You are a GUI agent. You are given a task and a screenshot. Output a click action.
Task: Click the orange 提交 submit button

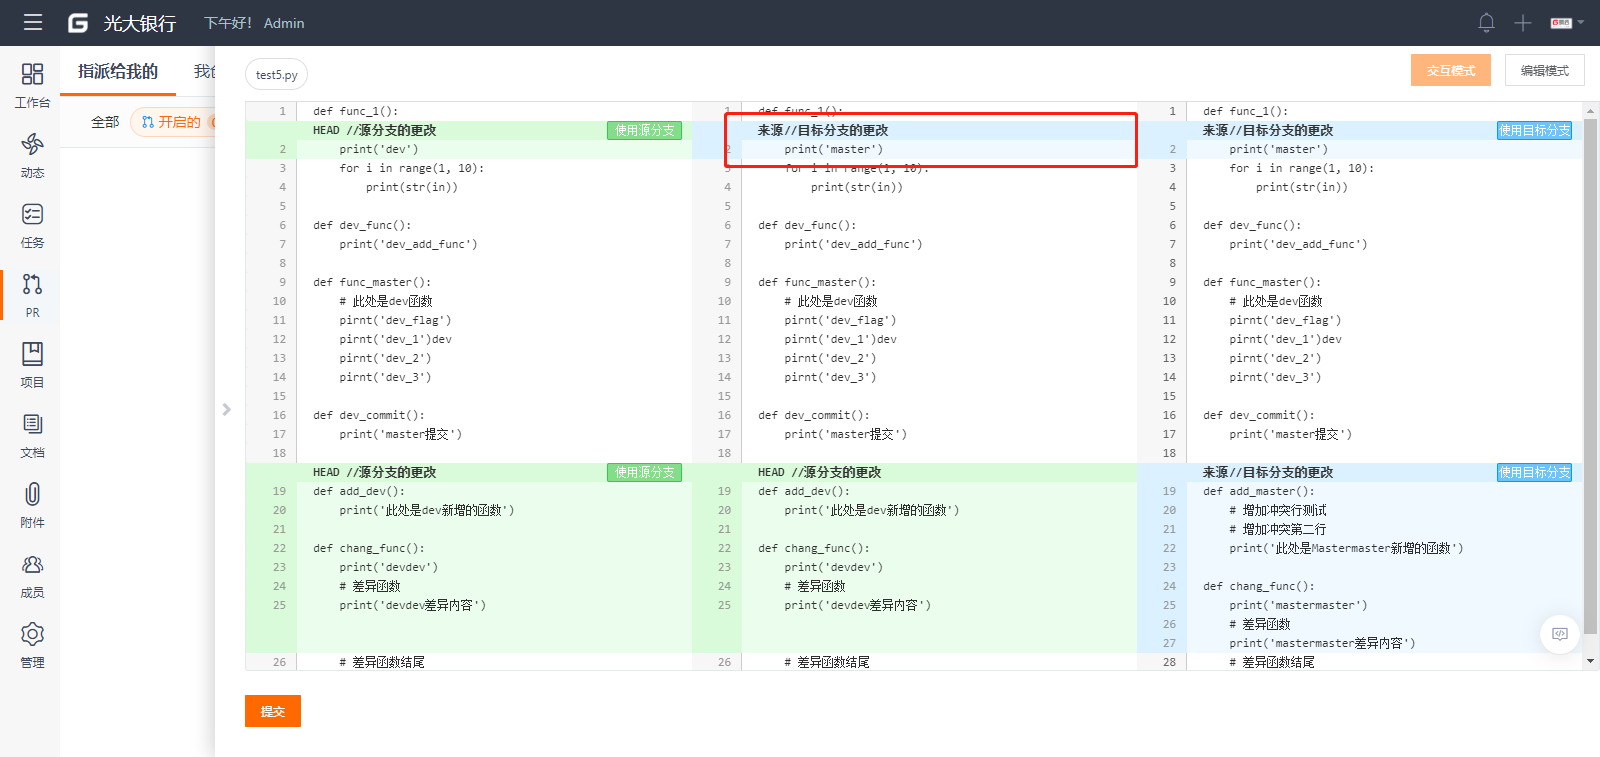(x=272, y=711)
